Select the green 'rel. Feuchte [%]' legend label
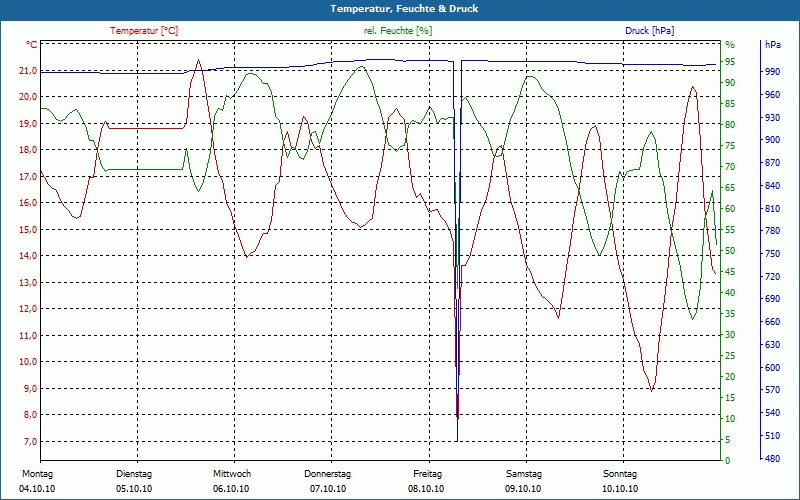800x500 pixels. [398, 31]
